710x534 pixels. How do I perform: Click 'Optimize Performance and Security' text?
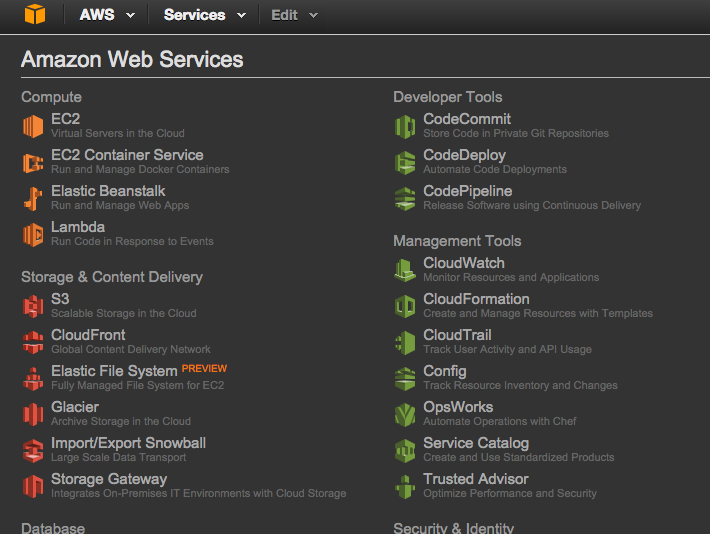pyautogui.click(x=510, y=493)
